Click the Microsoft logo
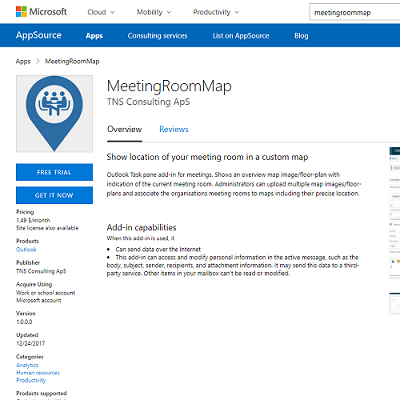 [41, 12]
